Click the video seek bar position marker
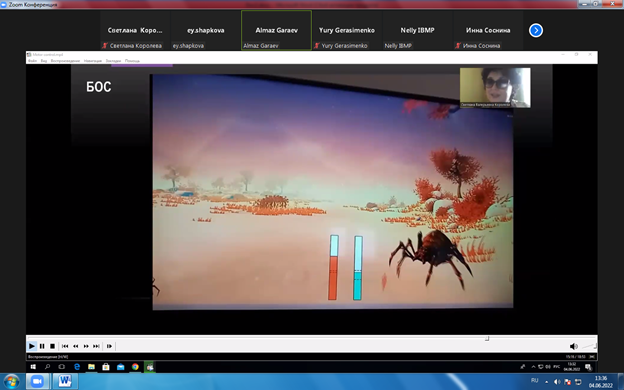This screenshot has width=624, height=390. (487, 339)
